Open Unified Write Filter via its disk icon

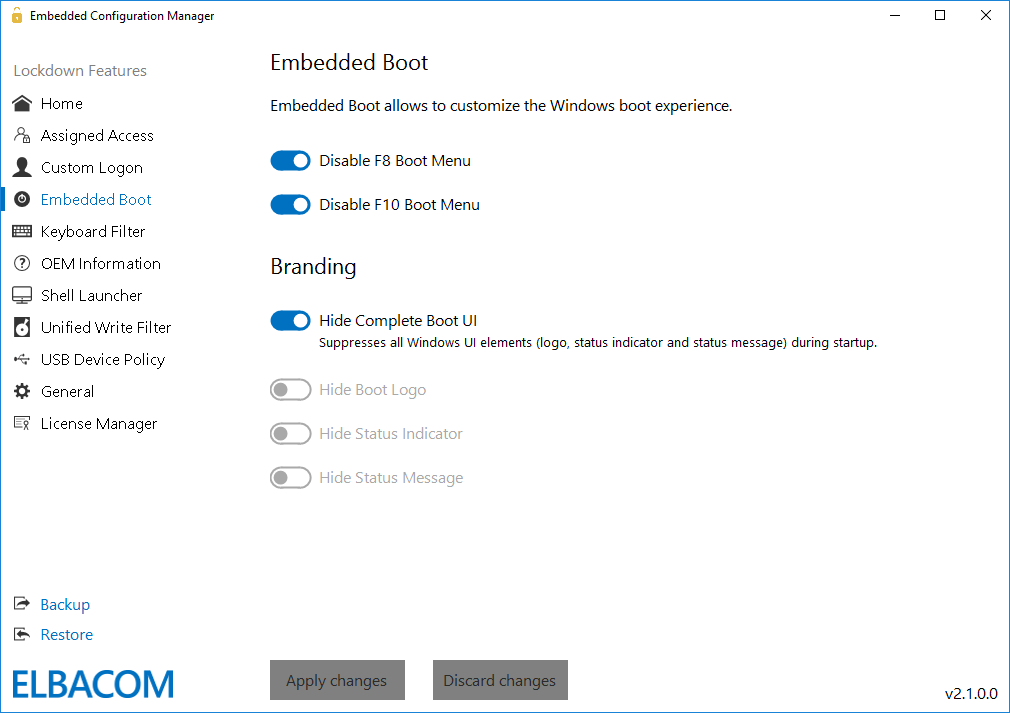(21, 327)
